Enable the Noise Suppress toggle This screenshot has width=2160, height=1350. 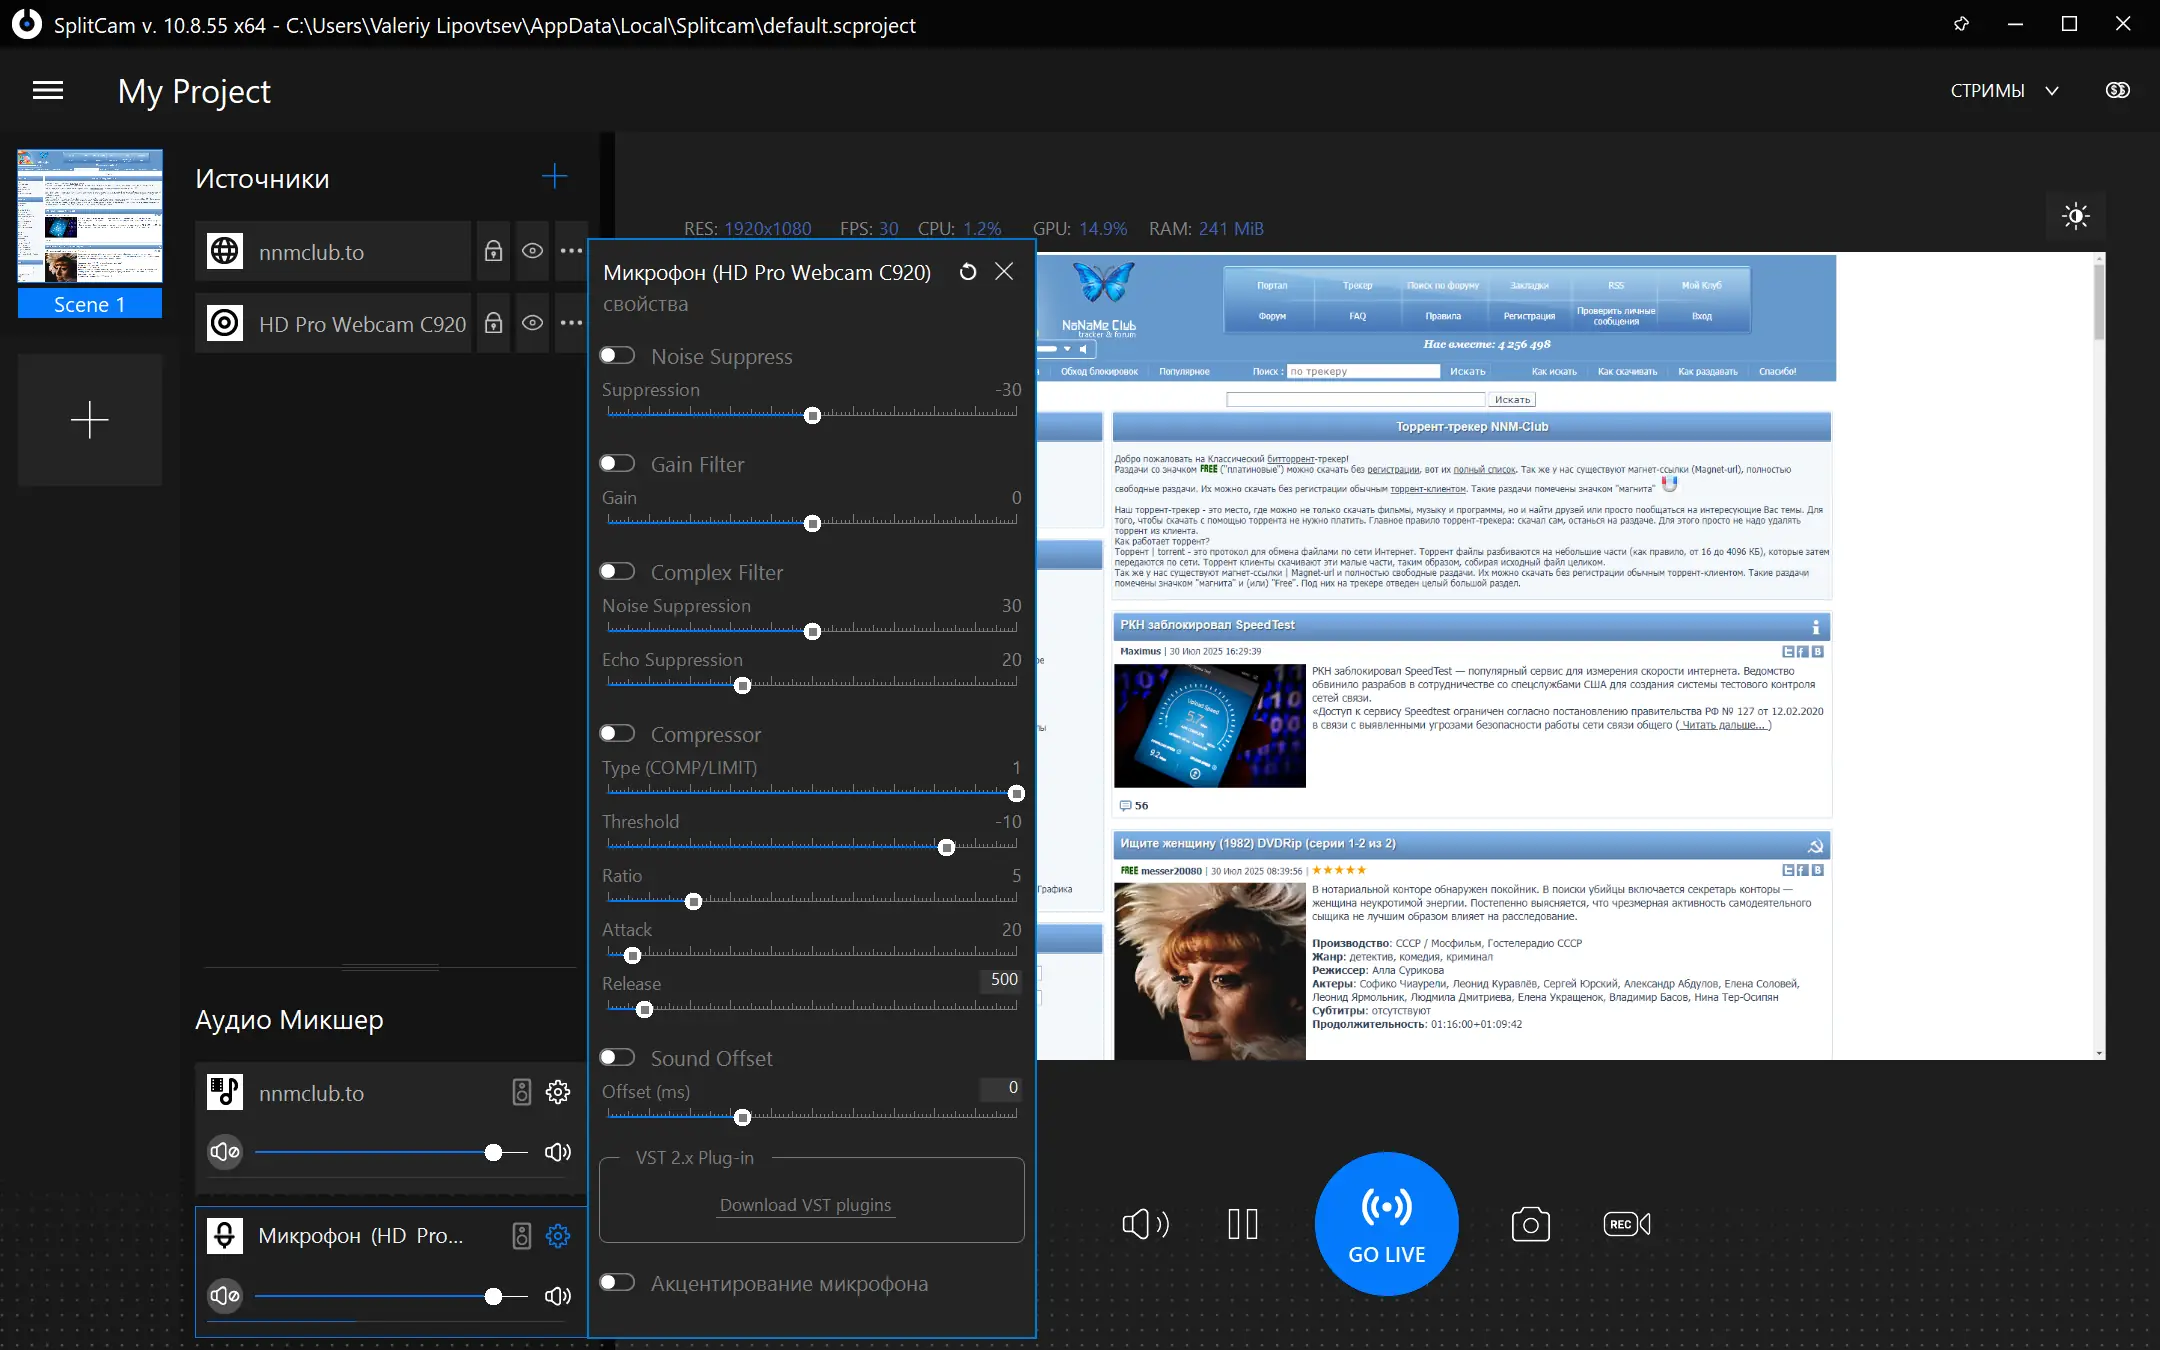pyautogui.click(x=618, y=356)
